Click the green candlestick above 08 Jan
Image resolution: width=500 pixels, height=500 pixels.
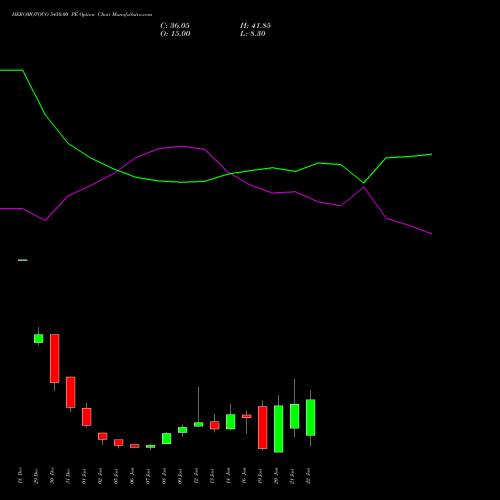point(167,438)
